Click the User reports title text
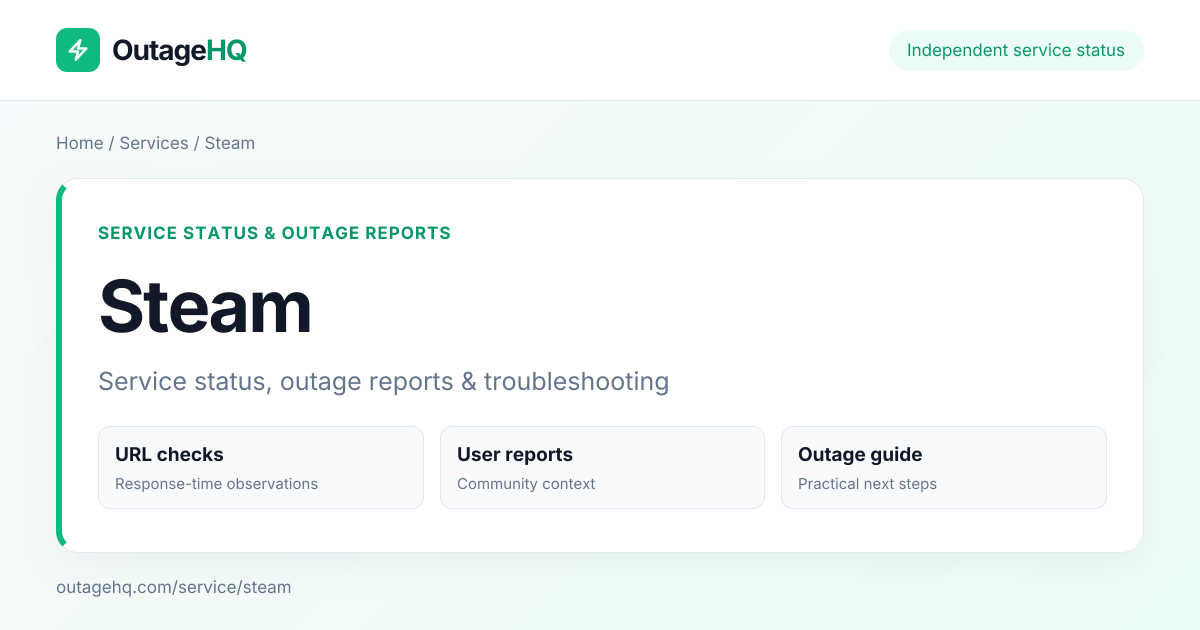1200x630 pixels. 515,454
